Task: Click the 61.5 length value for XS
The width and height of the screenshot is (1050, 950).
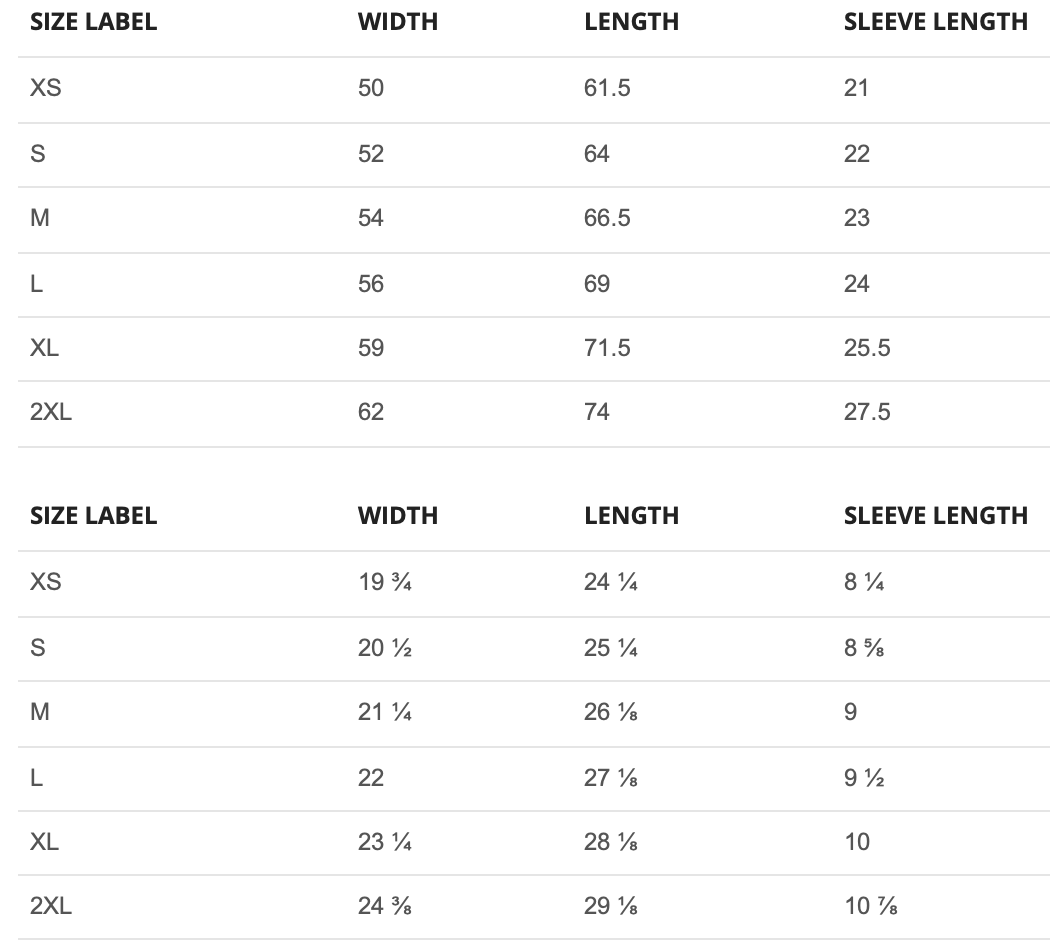Action: [607, 88]
